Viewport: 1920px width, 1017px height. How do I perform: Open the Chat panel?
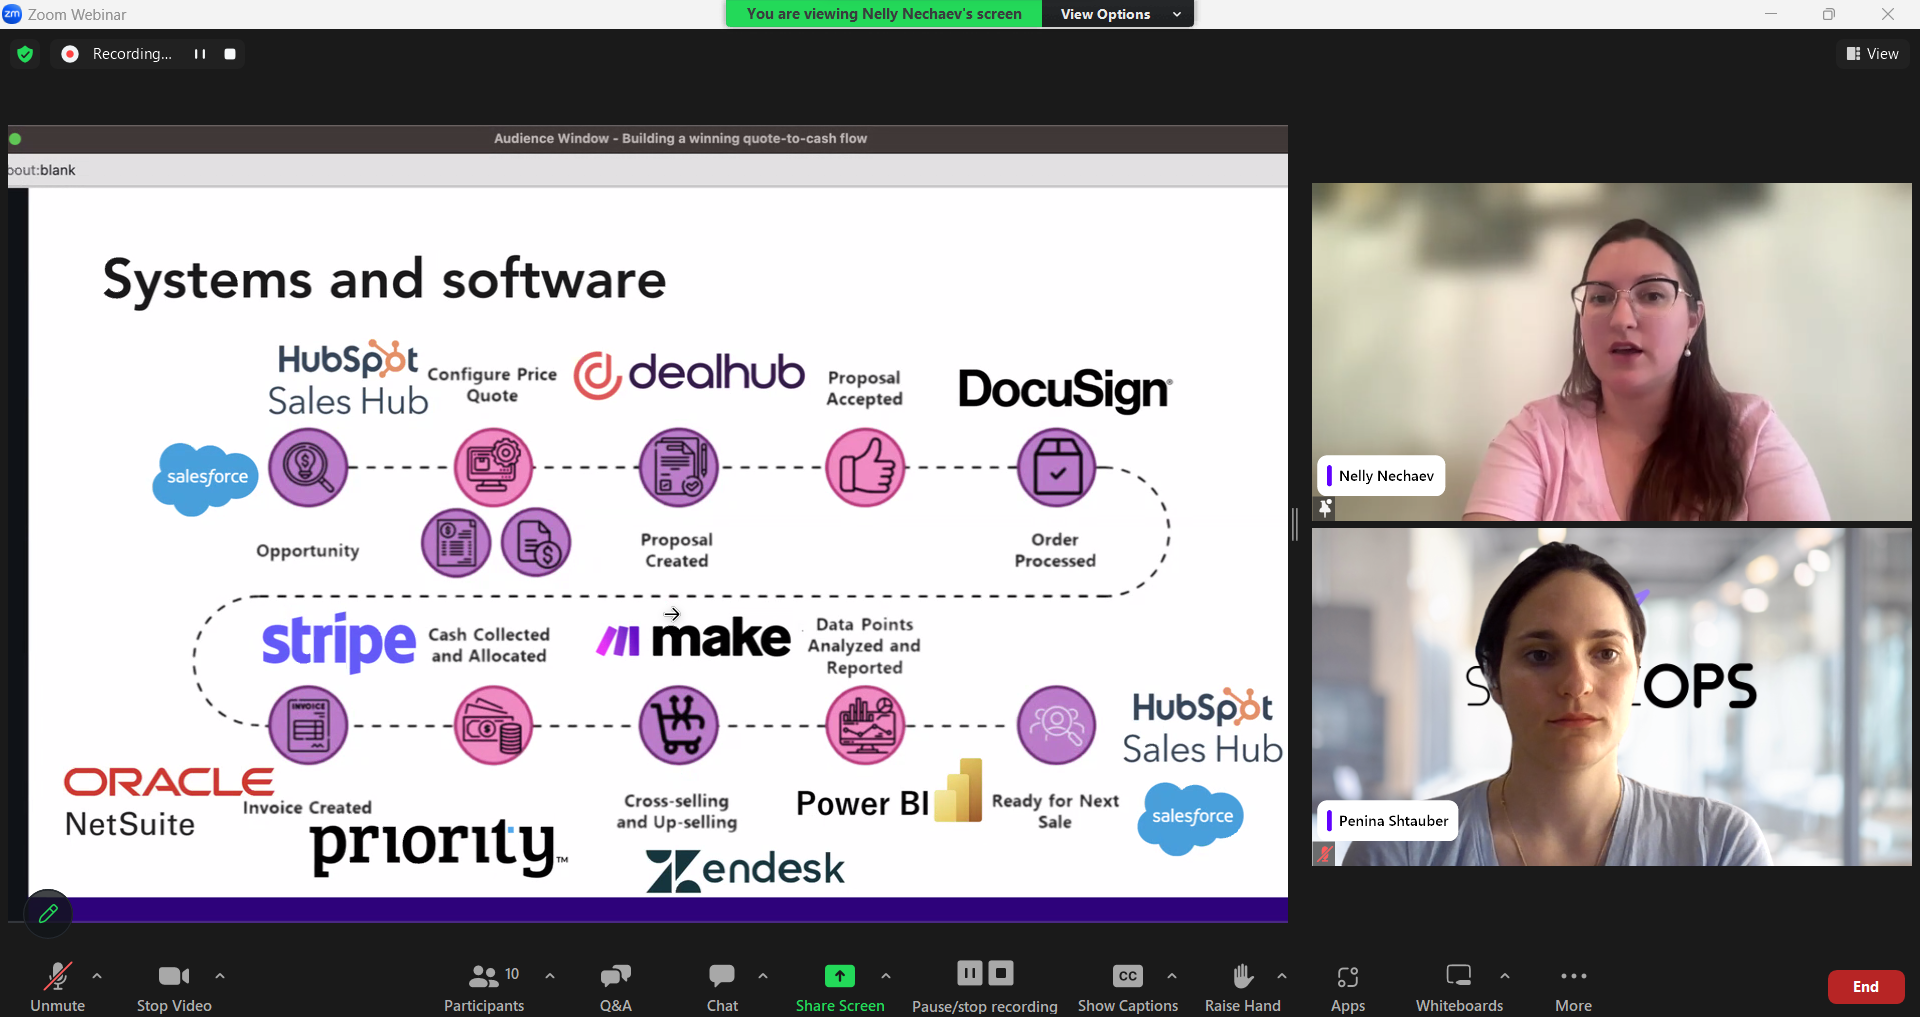(722, 986)
